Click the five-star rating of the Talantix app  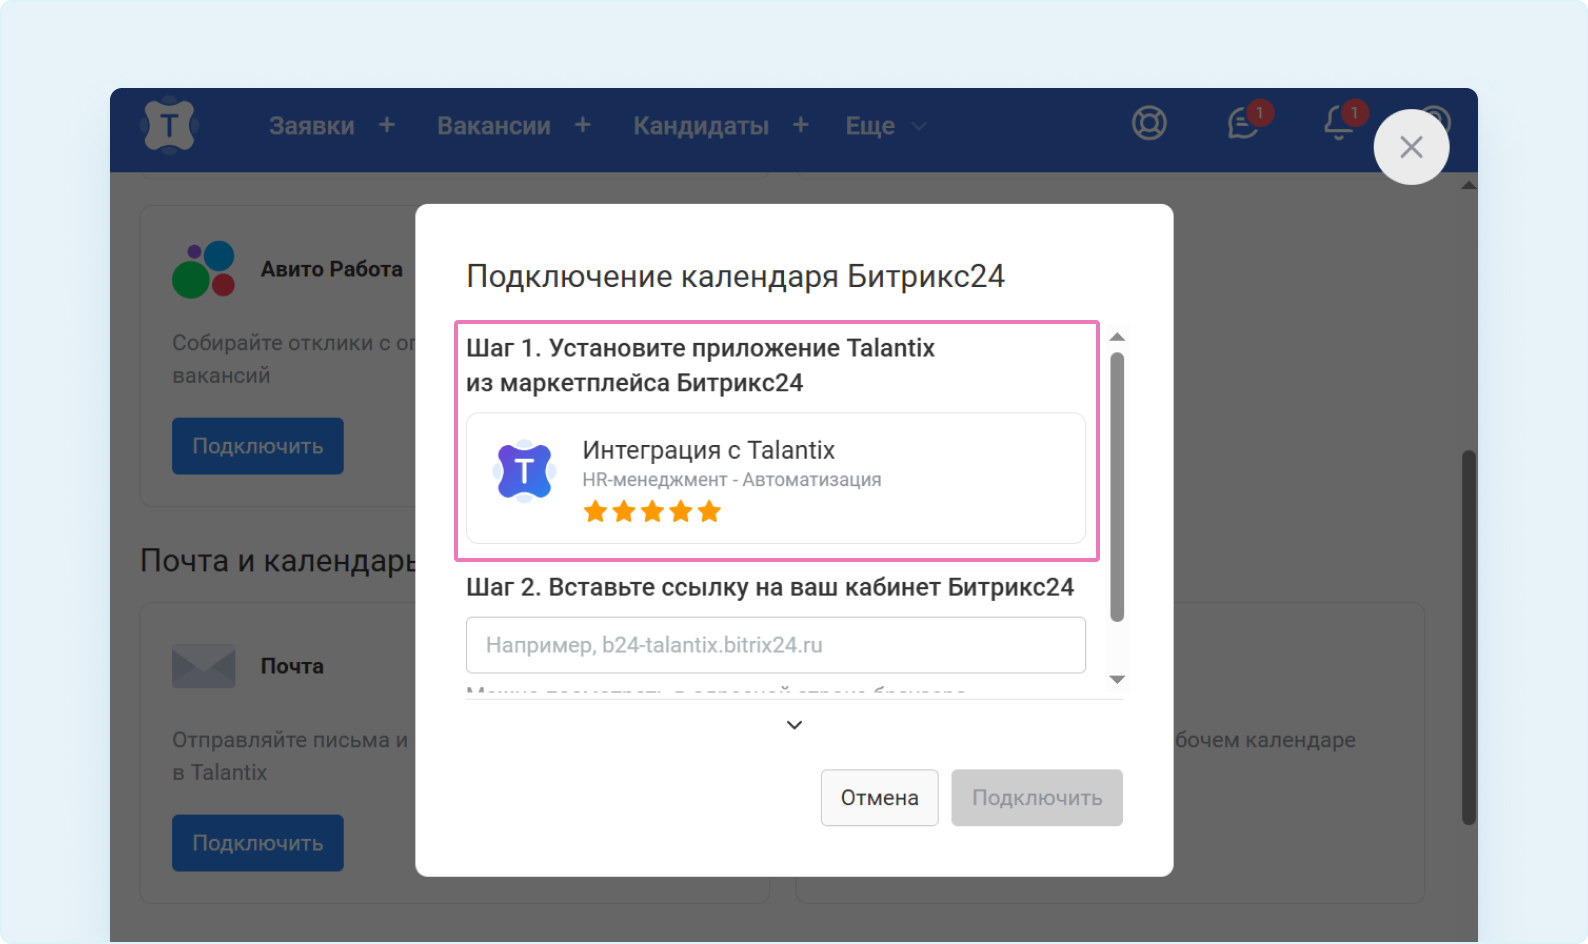pos(652,512)
